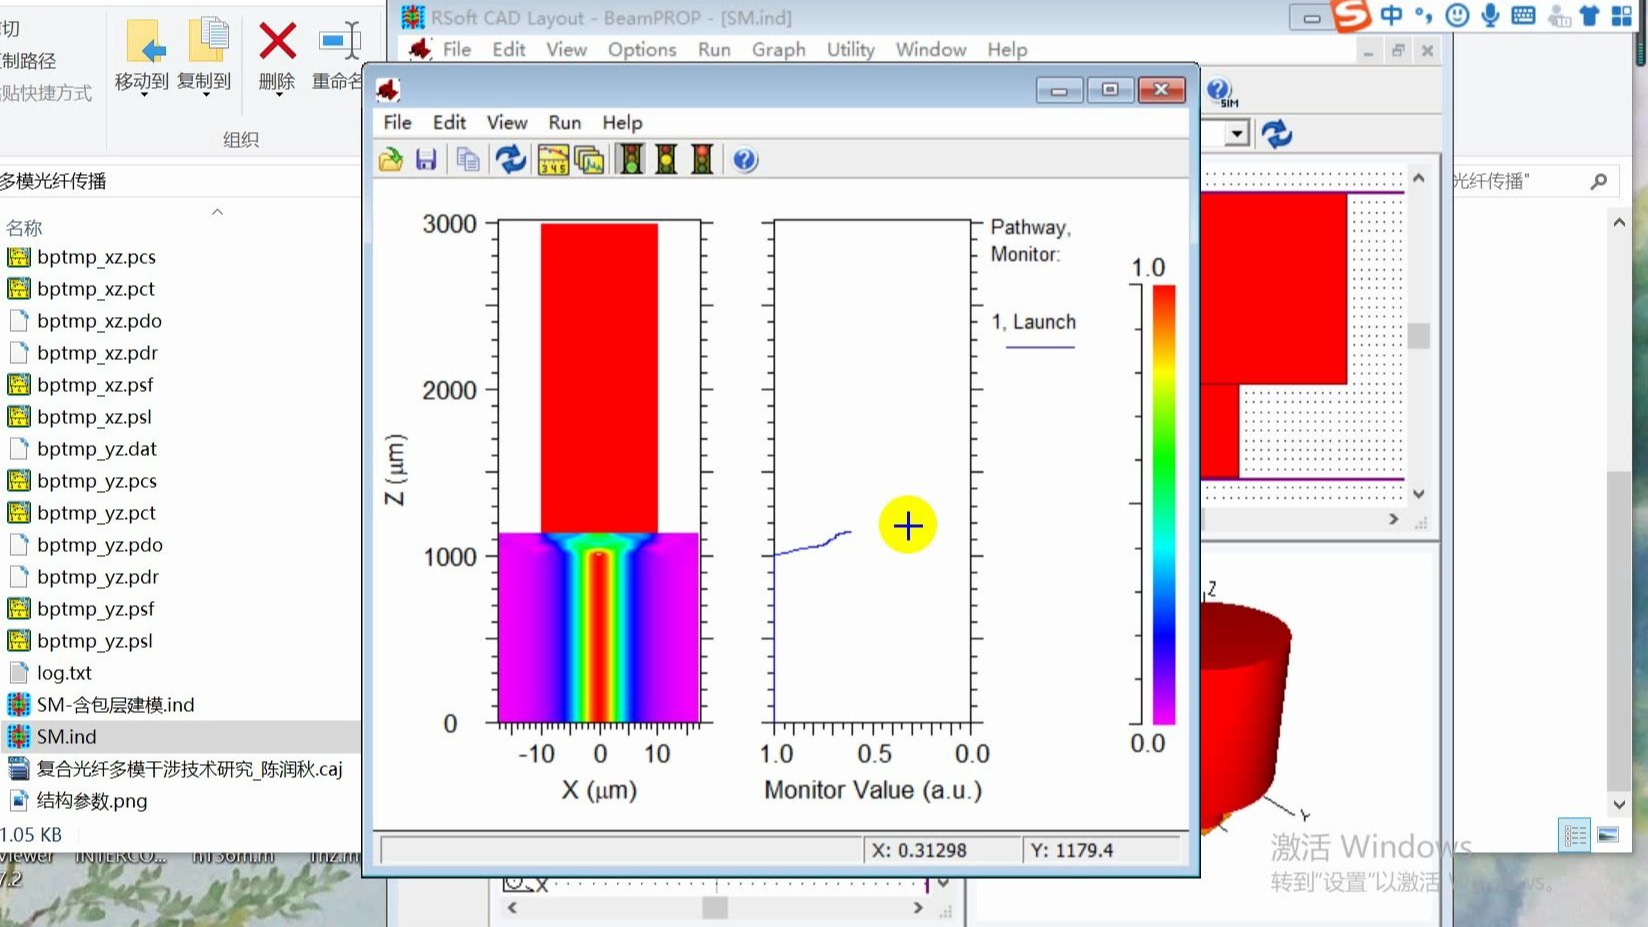Open Graph menu in RSoft CAD window
Screen dimensions: 1648x927
tap(778, 49)
